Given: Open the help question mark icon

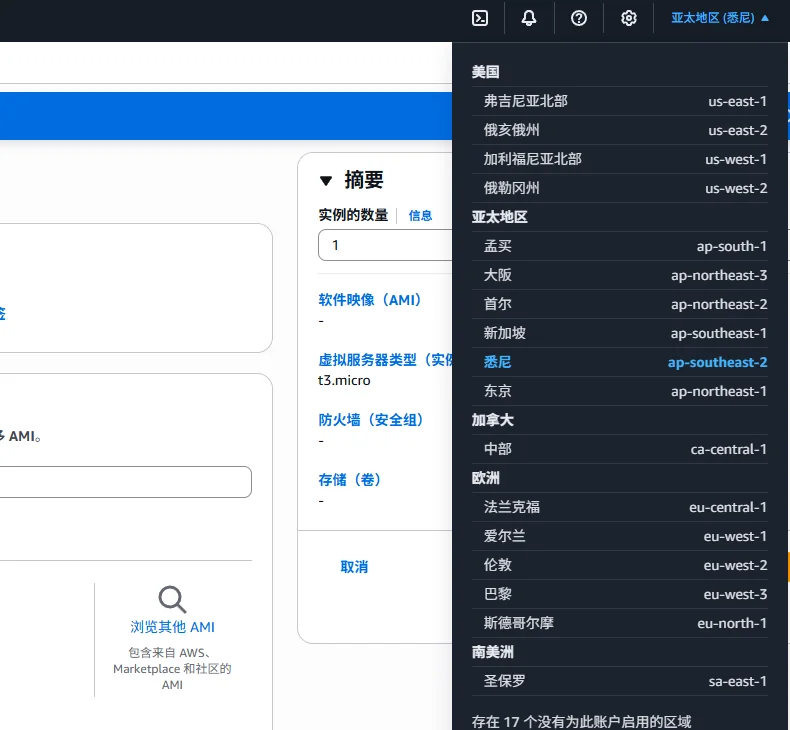Looking at the screenshot, I should (x=579, y=18).
